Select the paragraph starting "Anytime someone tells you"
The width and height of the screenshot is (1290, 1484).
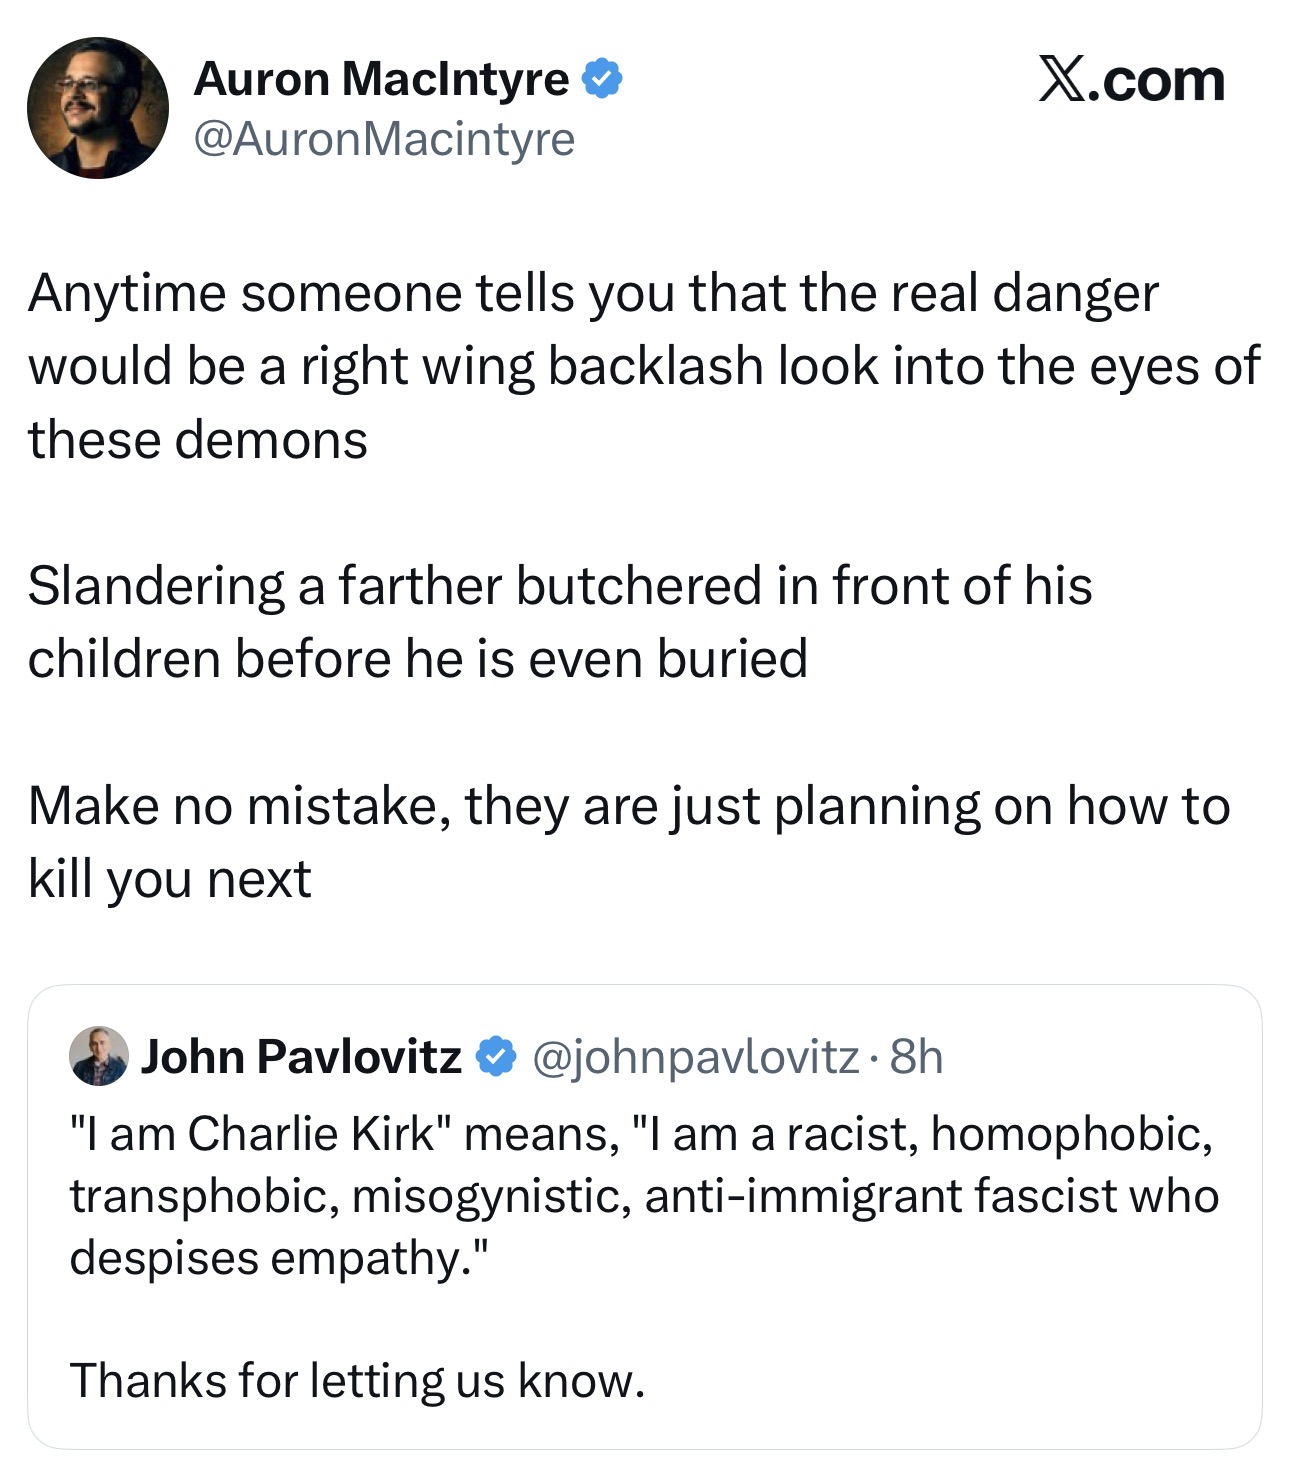click(x=644, y=366)
